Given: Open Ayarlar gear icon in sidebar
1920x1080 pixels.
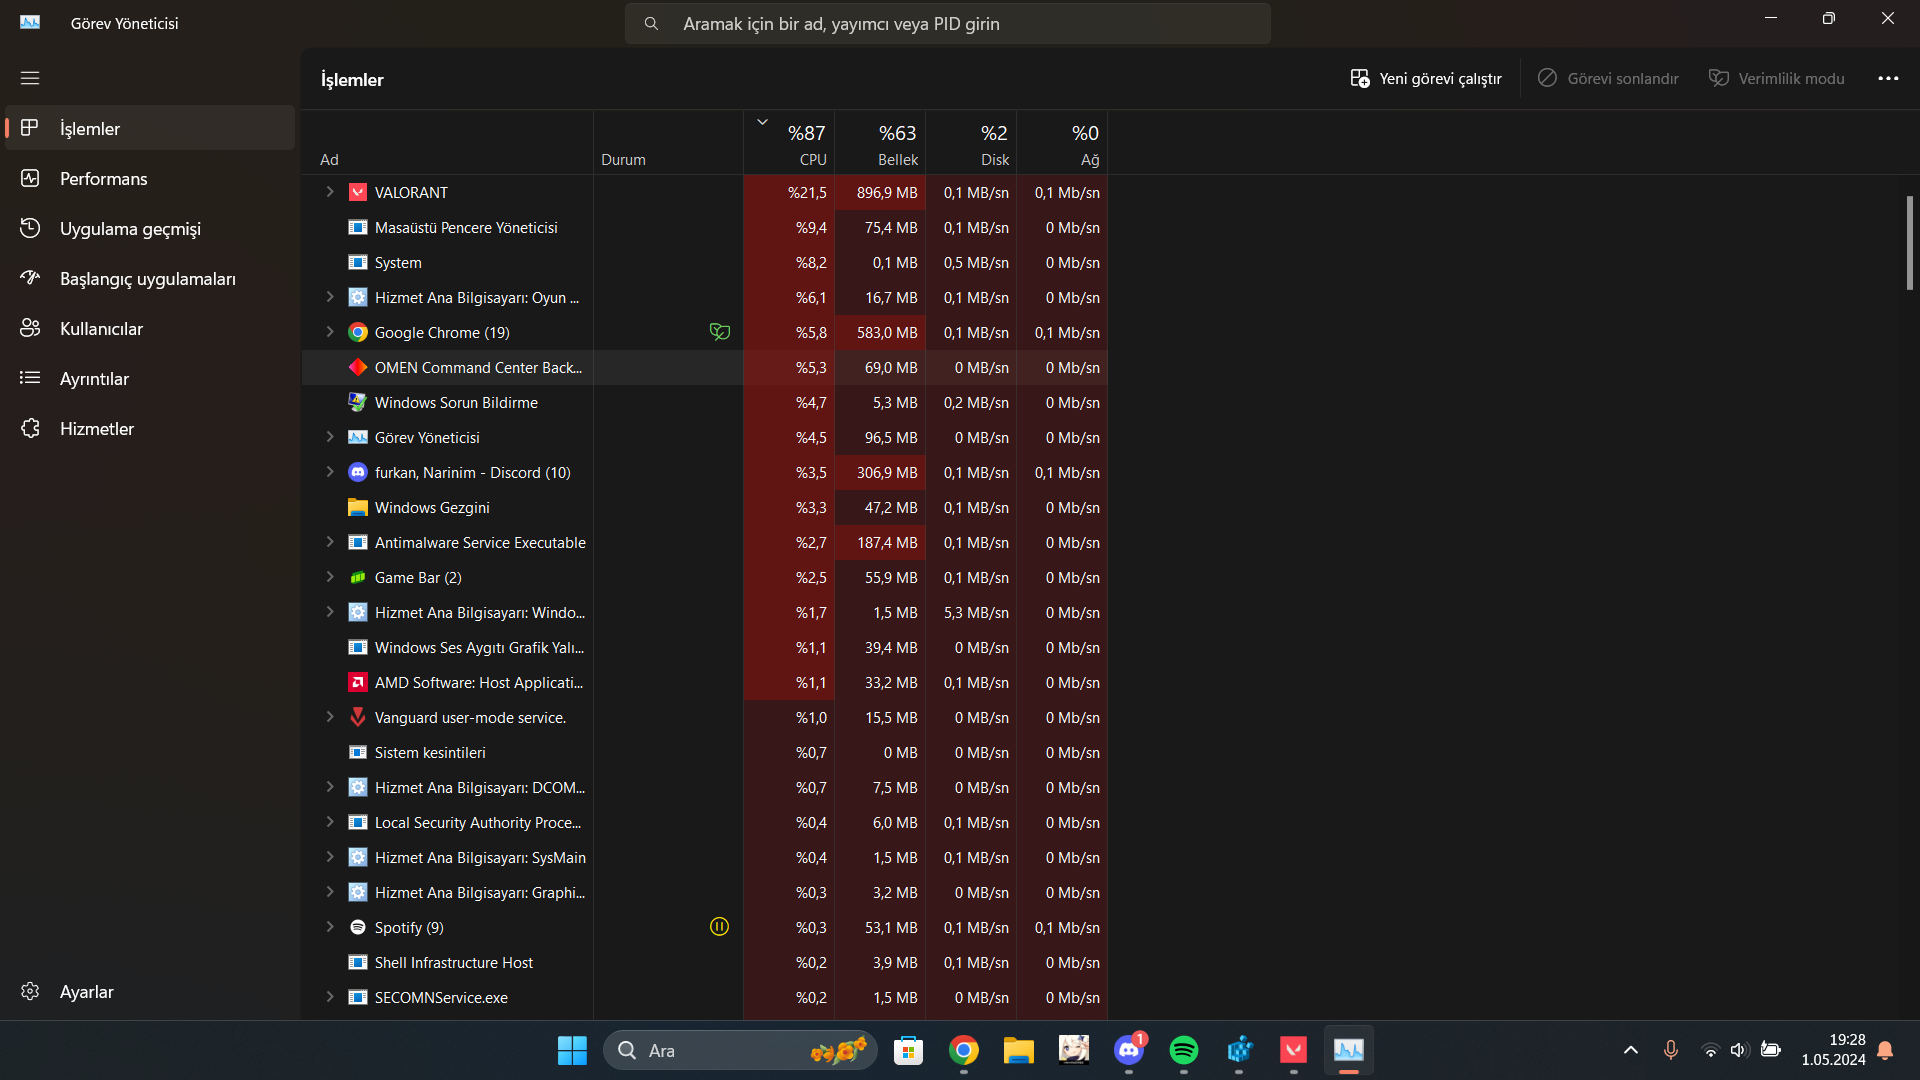Looking at the screenshot, I should 30,991.
